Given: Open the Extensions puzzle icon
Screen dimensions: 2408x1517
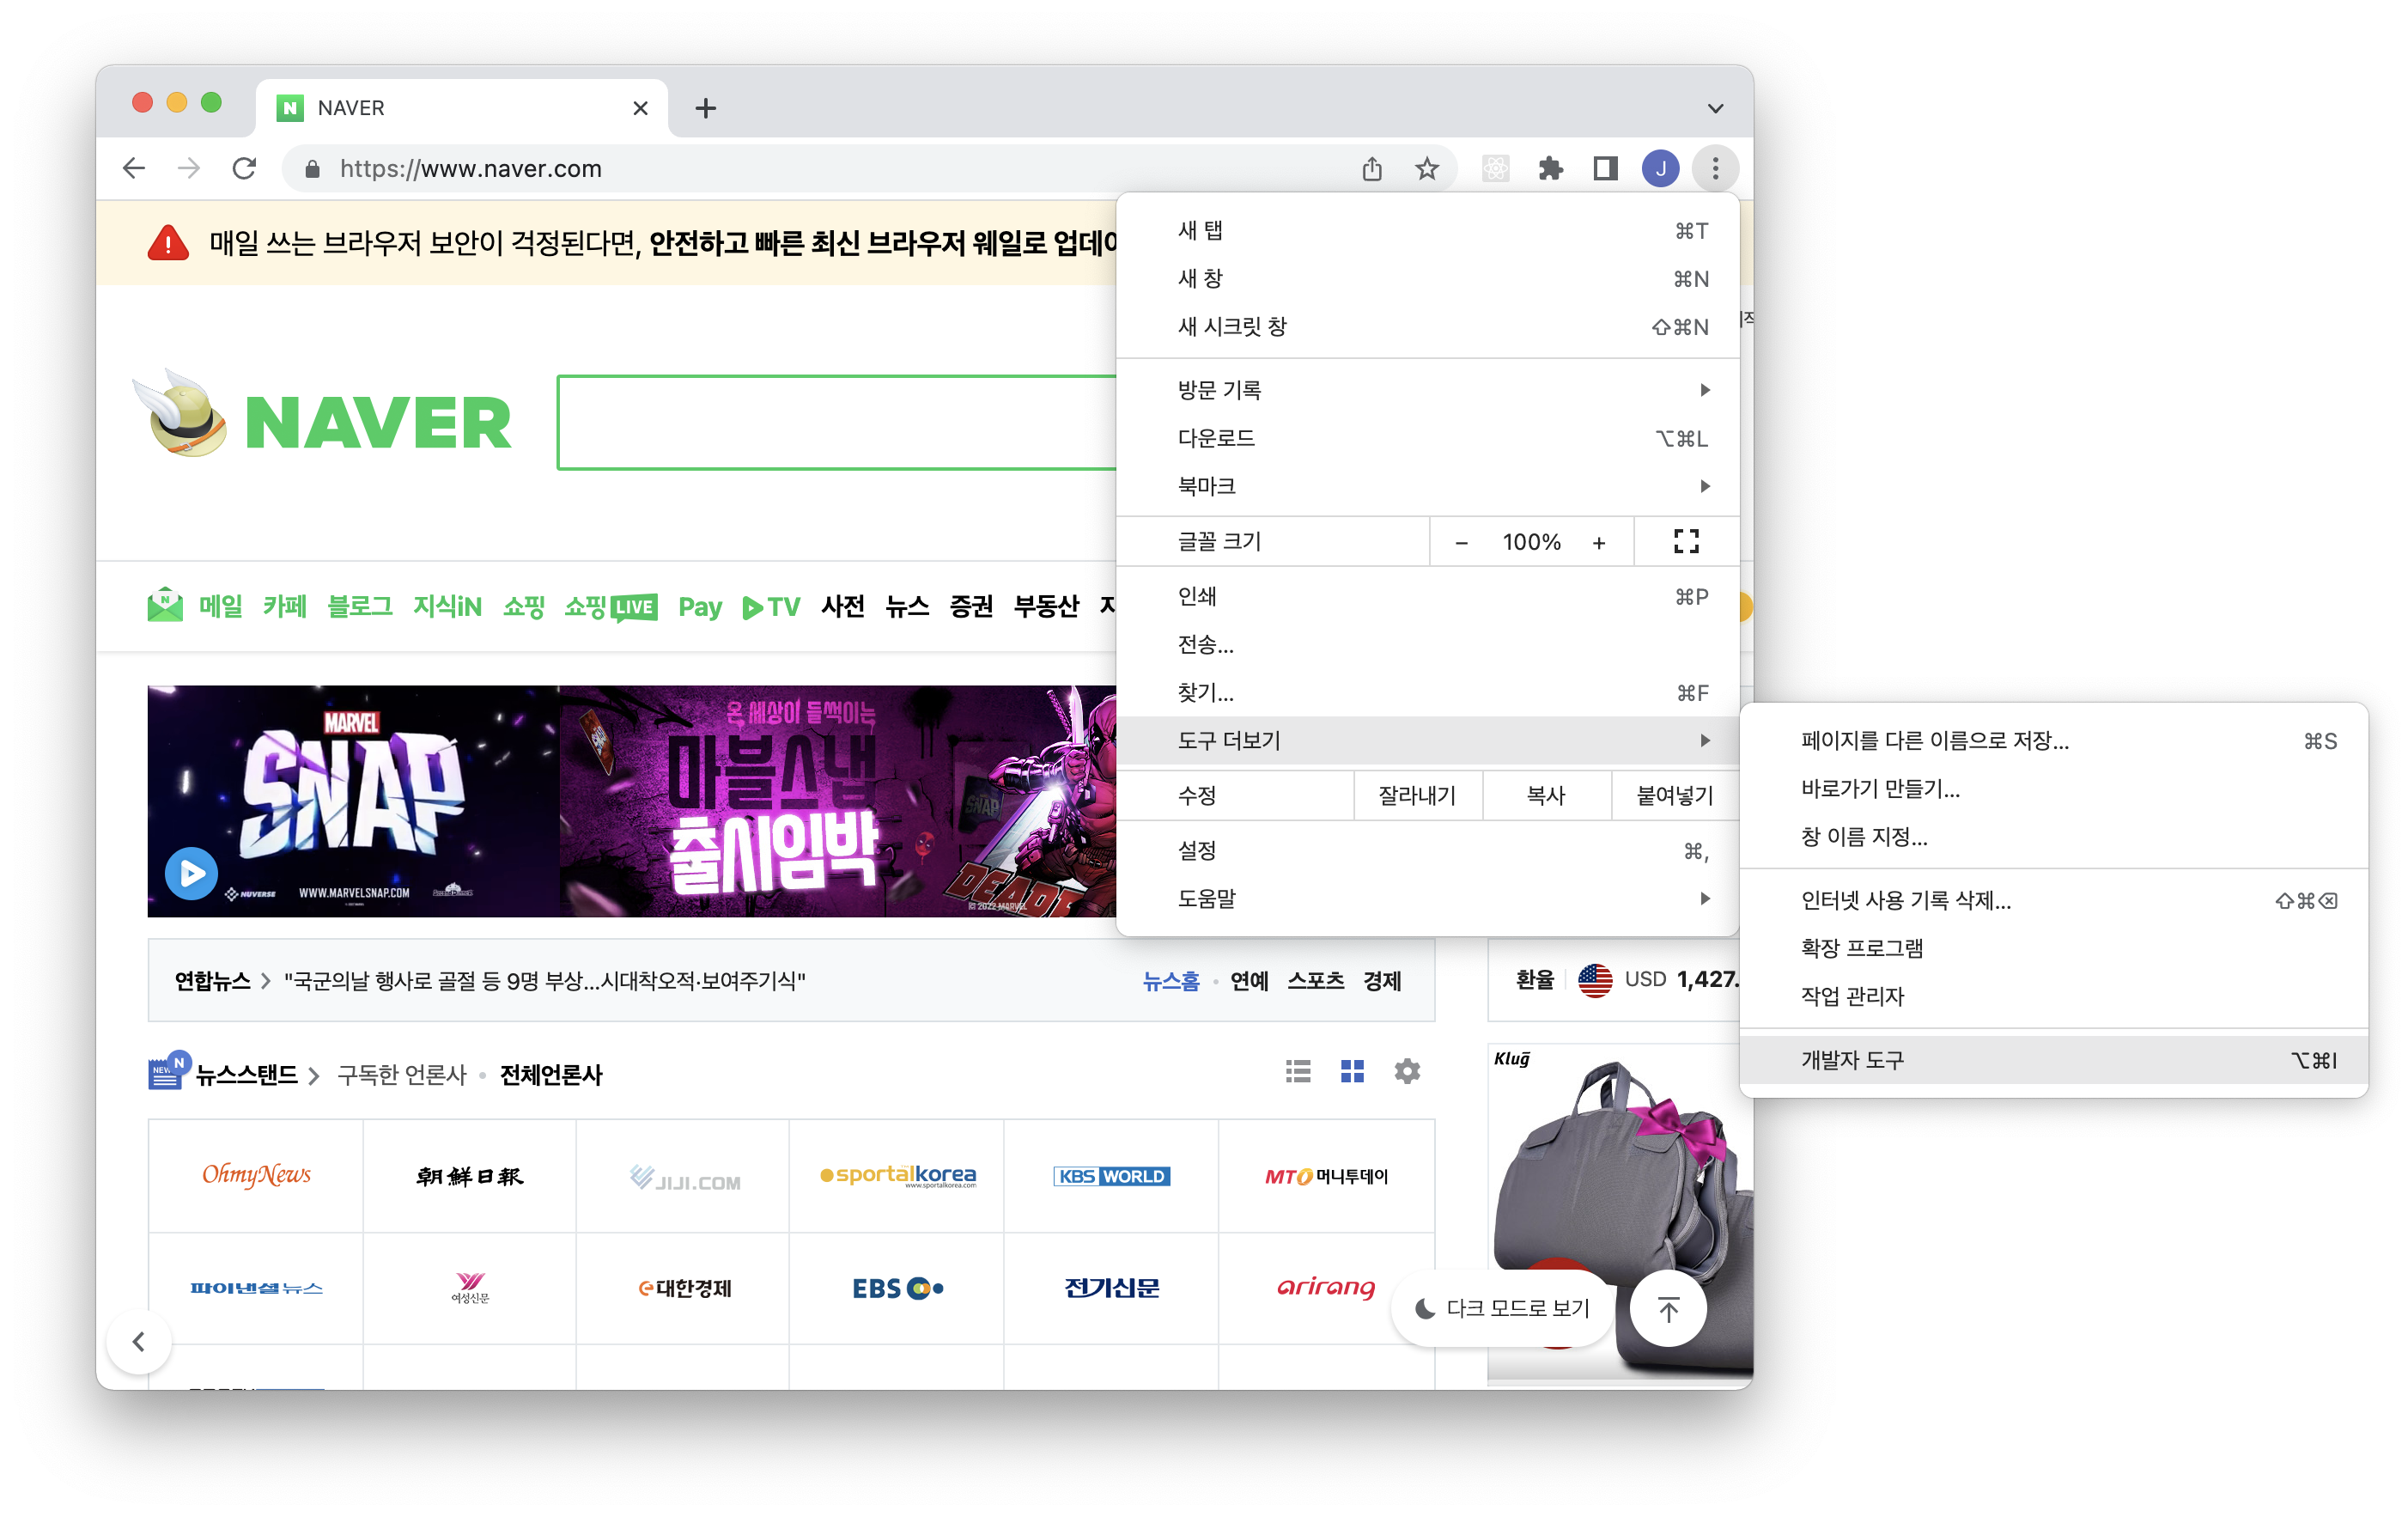Looking at the screenshot, I should (x=1550, y=169).
